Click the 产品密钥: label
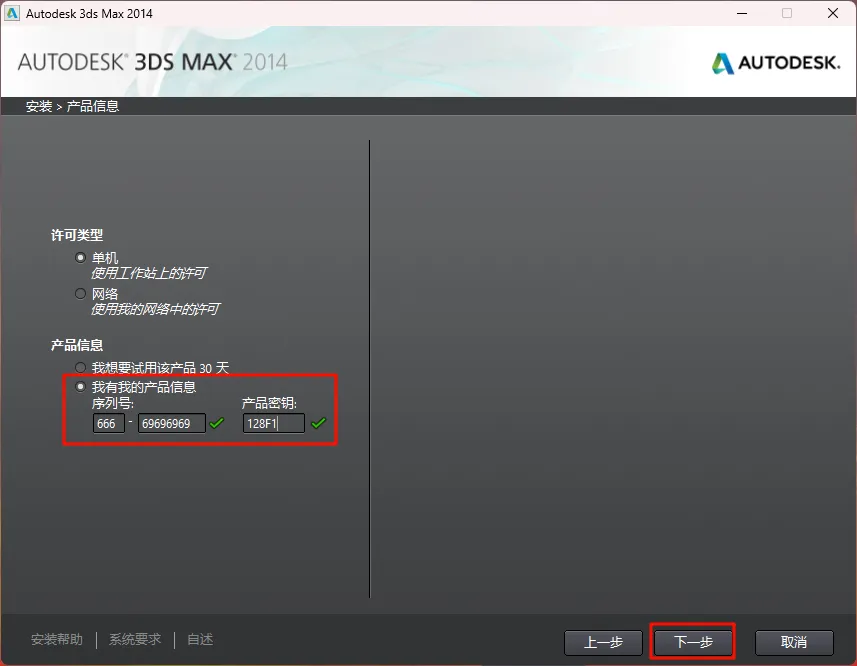Image resolution: width=857 pixels, height=666 pixels. pyautogui.click(x=269, y=403)
